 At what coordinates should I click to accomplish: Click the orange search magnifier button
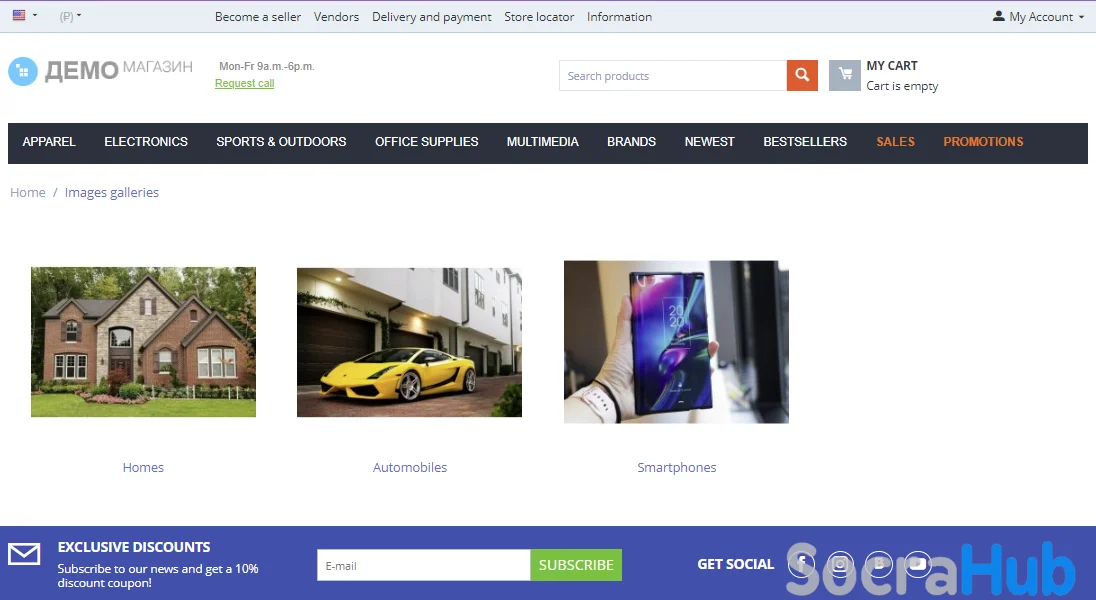click(802, 76)
